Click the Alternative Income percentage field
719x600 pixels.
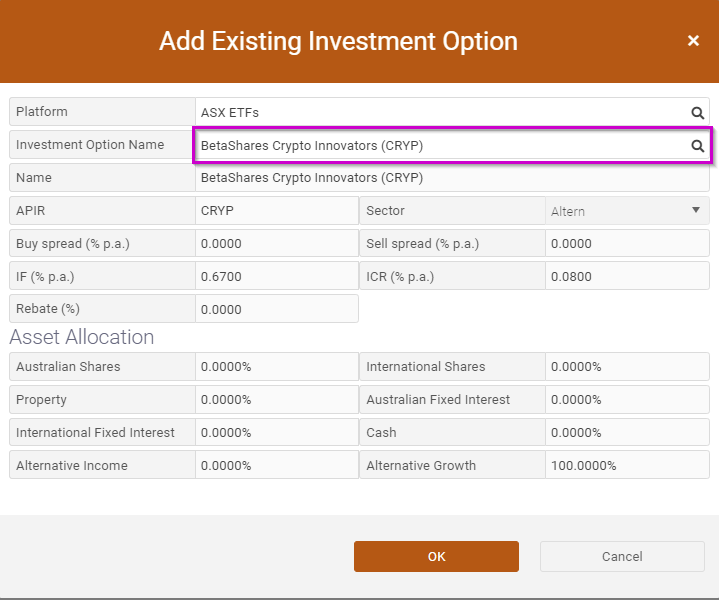click(277, 465)
